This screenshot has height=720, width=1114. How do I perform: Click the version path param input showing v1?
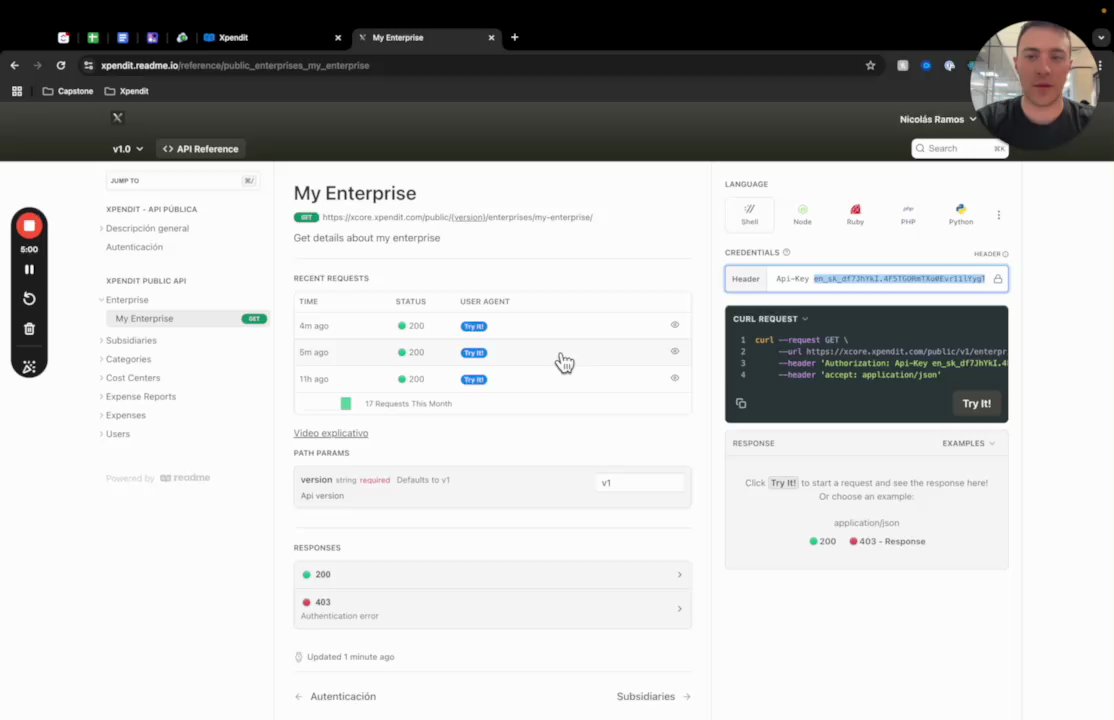pos(639,483)
